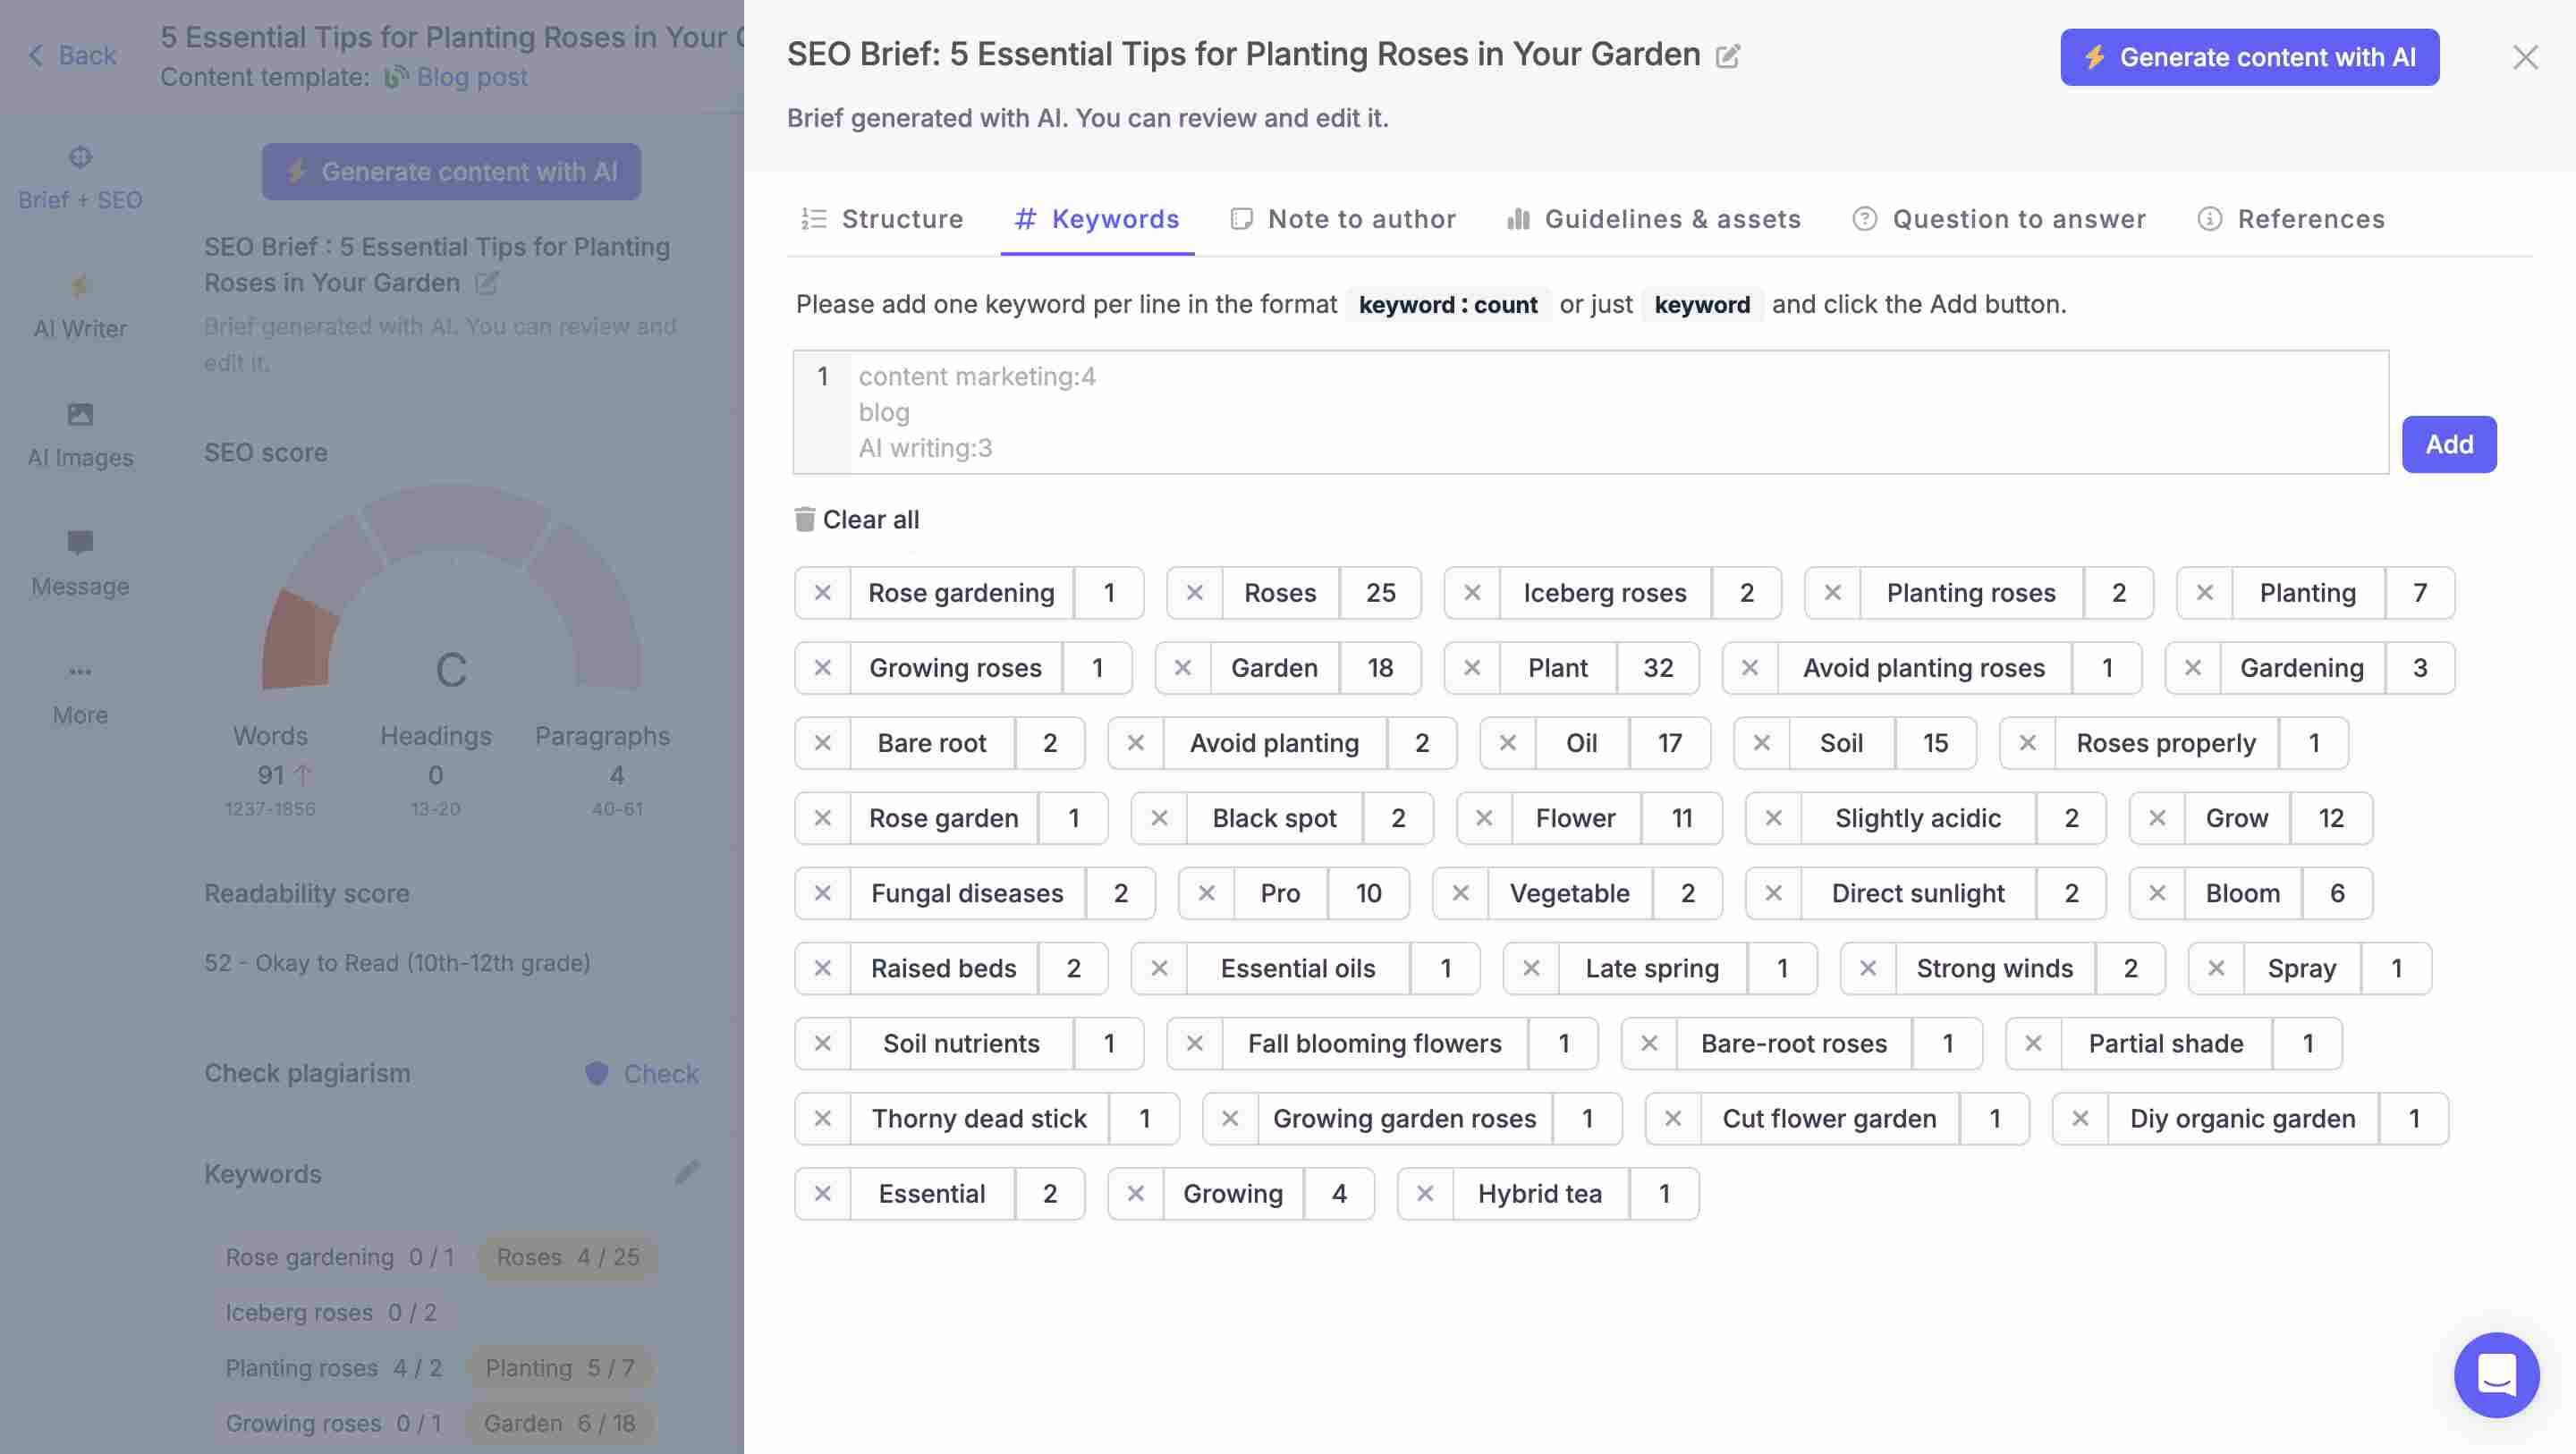2576x1454 pixels.
Task: Select the Growing garden roses keyword label
Action: (x=1404, y=1118)
